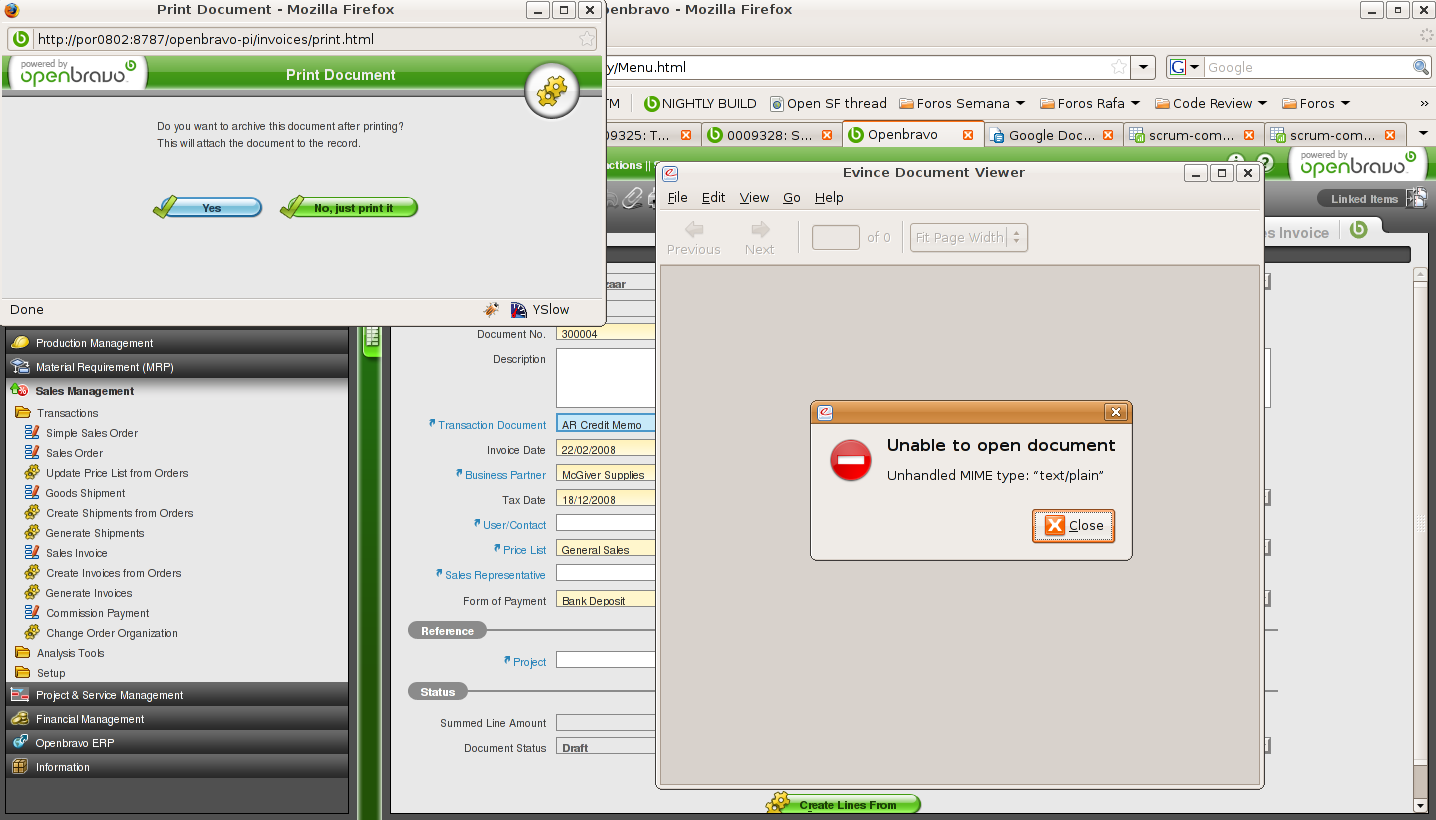Switch to the Google Doc browser tab
This screenshot has height=820, width=1436.
click(x=1053, y=135)
